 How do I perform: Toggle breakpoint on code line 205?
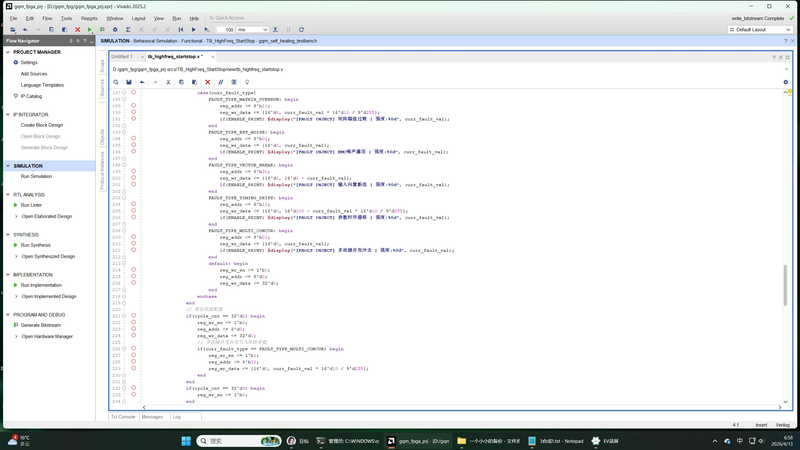point(134,211)
